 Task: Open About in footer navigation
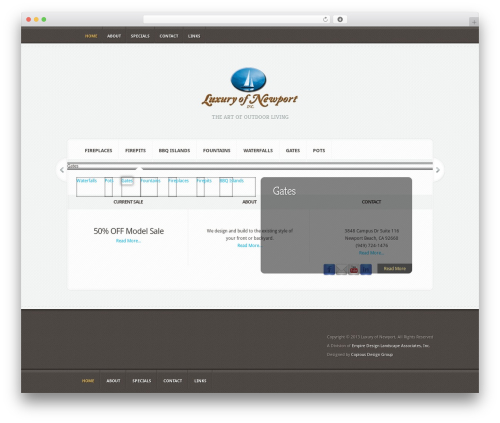coord(113,381)
